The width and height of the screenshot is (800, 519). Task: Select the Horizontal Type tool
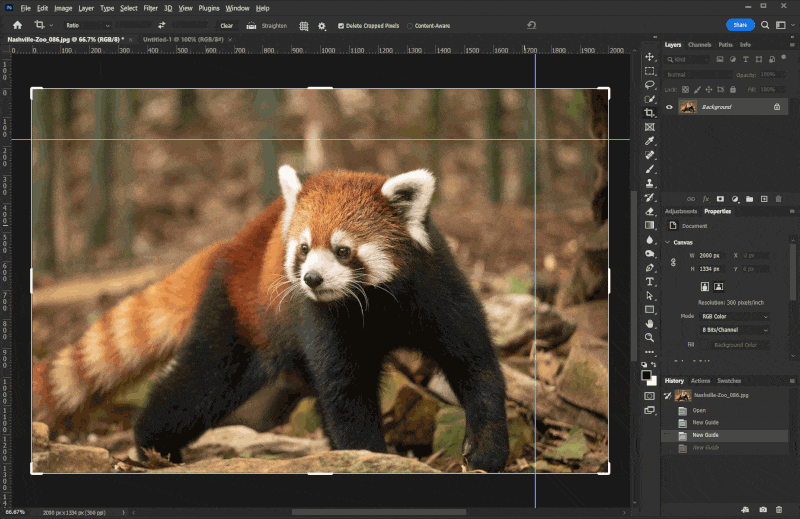(649, 282)
